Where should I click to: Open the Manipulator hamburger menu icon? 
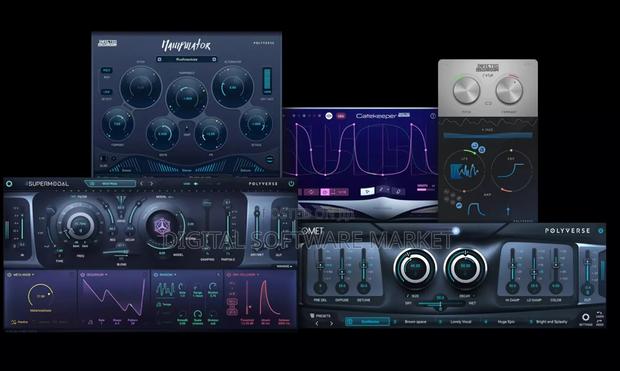269,159
